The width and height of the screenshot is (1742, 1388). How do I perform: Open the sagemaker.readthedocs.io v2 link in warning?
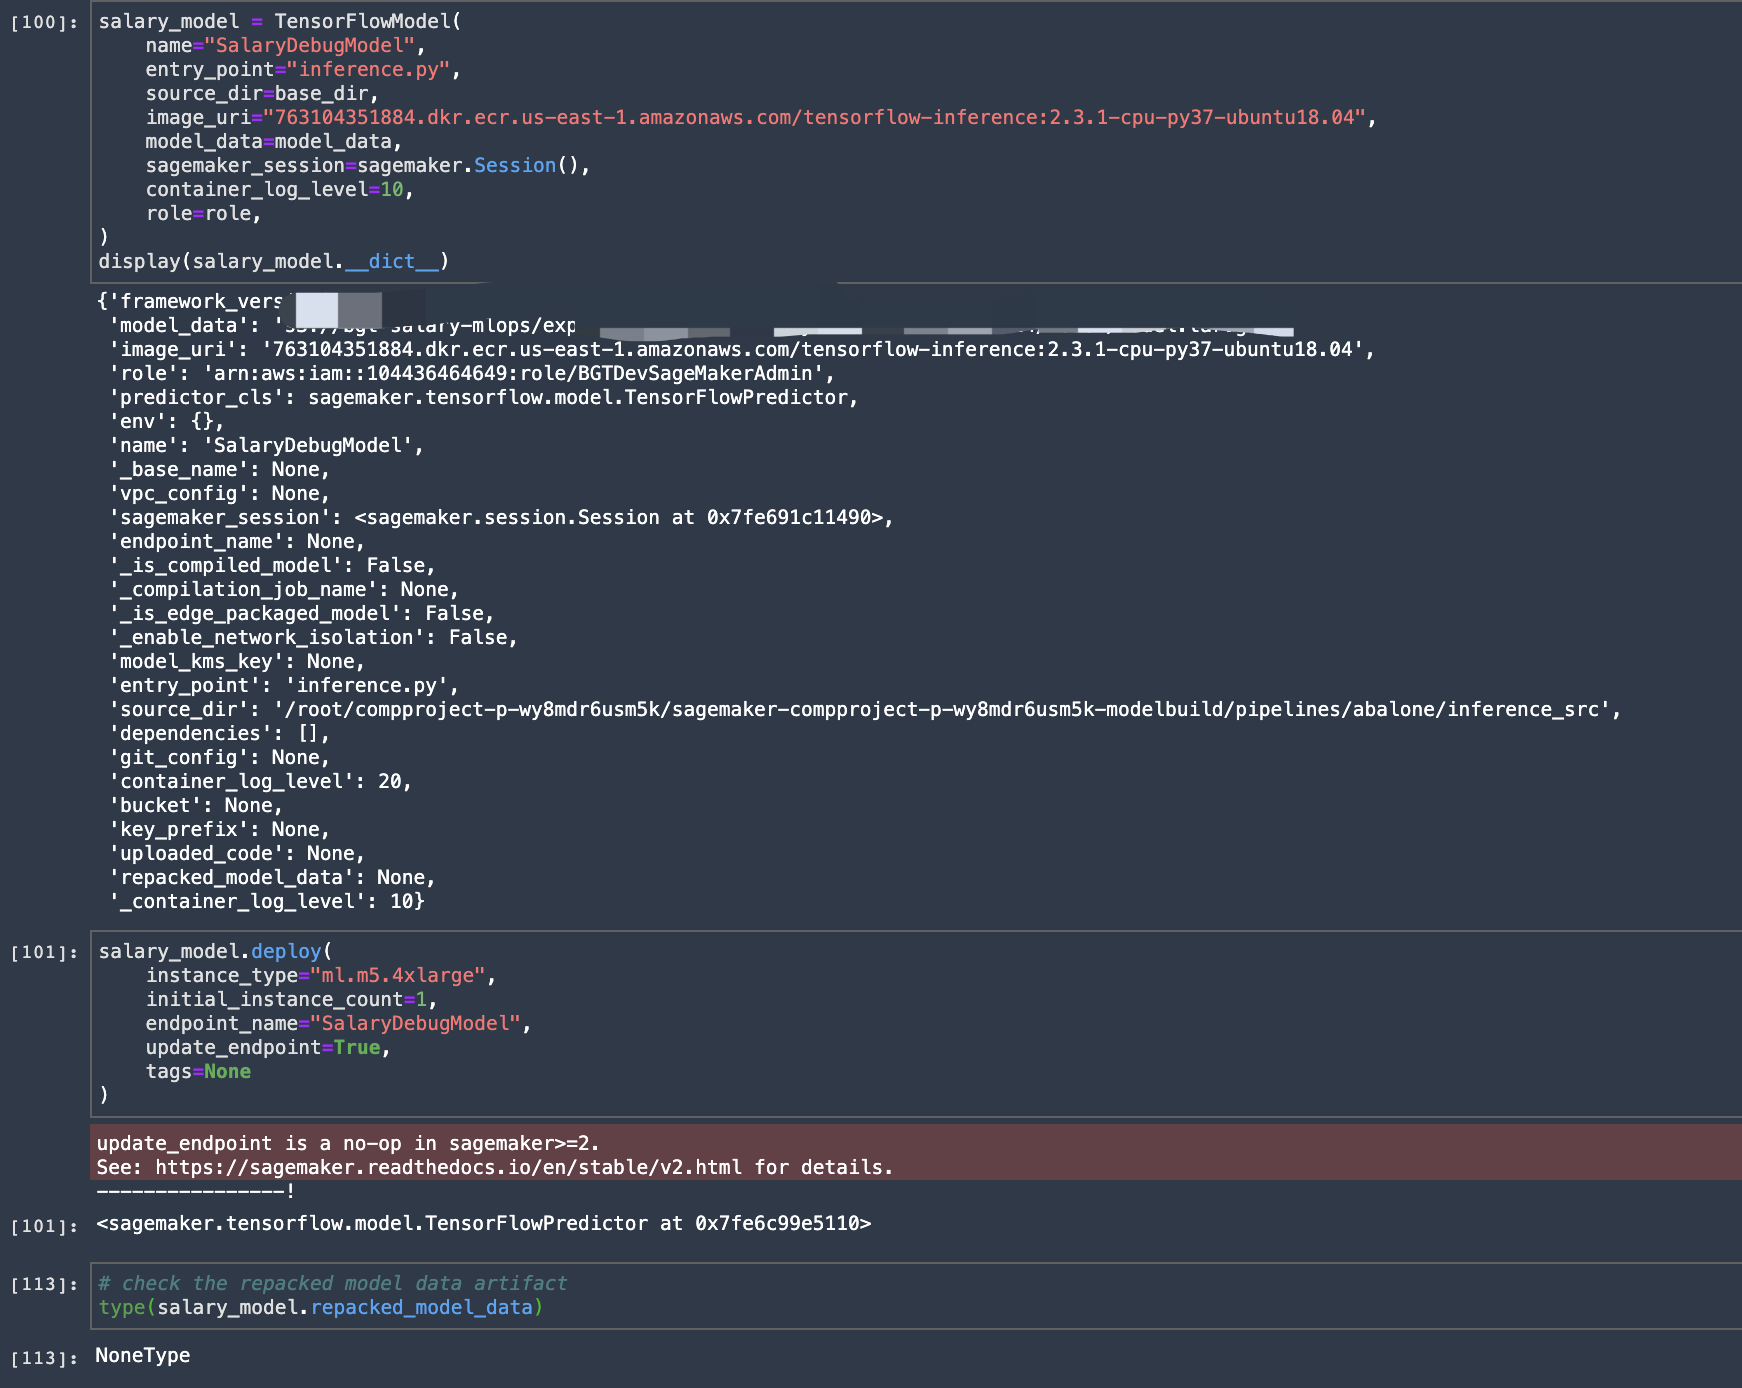[448, 1167]
